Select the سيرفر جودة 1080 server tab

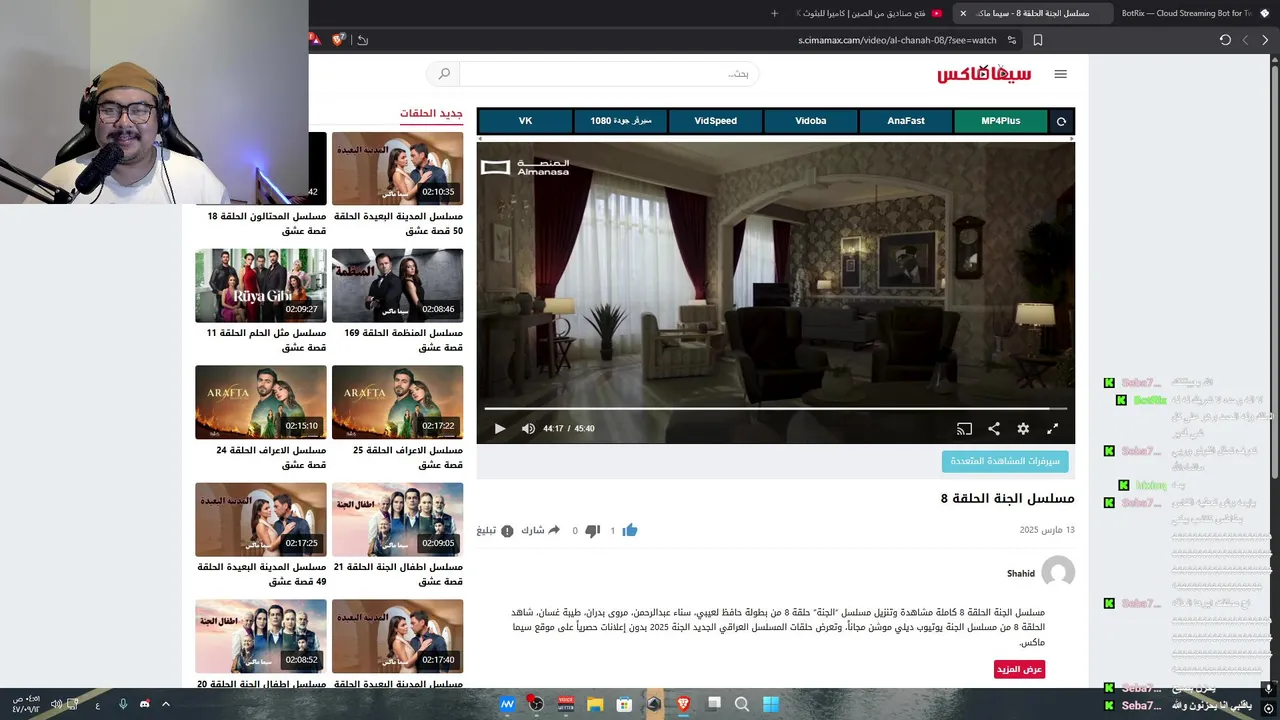point(620,121)
